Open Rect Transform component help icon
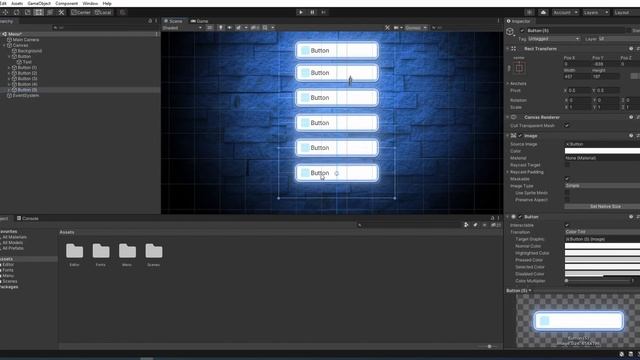This screenshot has width=640, height=360. 631,49
